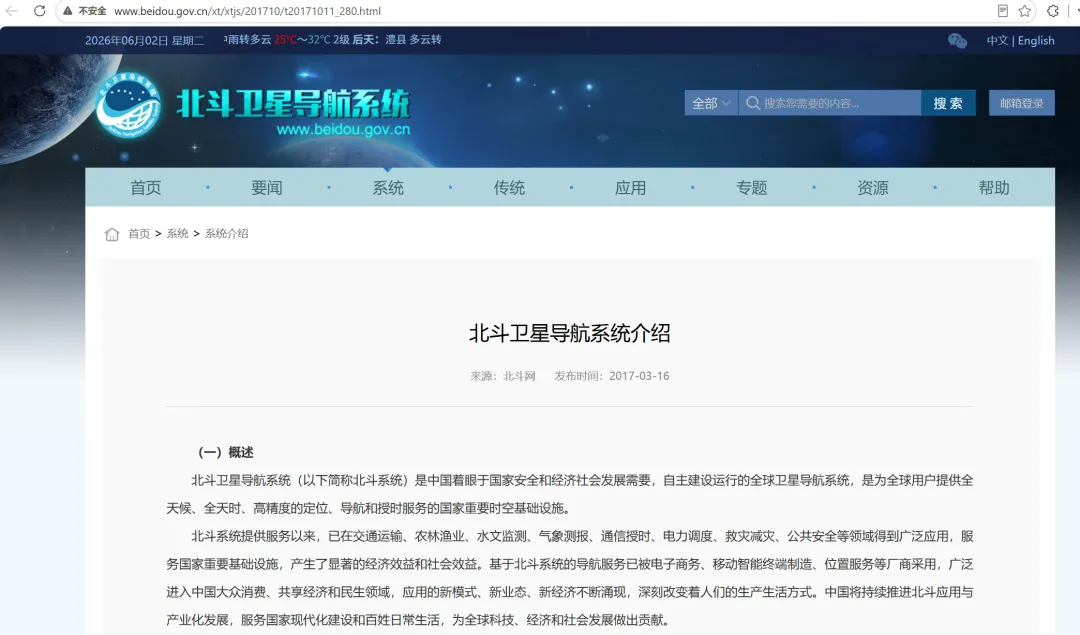Switch language to English
Viewport: 1080px width, 635px height.
coord(1036,41)
